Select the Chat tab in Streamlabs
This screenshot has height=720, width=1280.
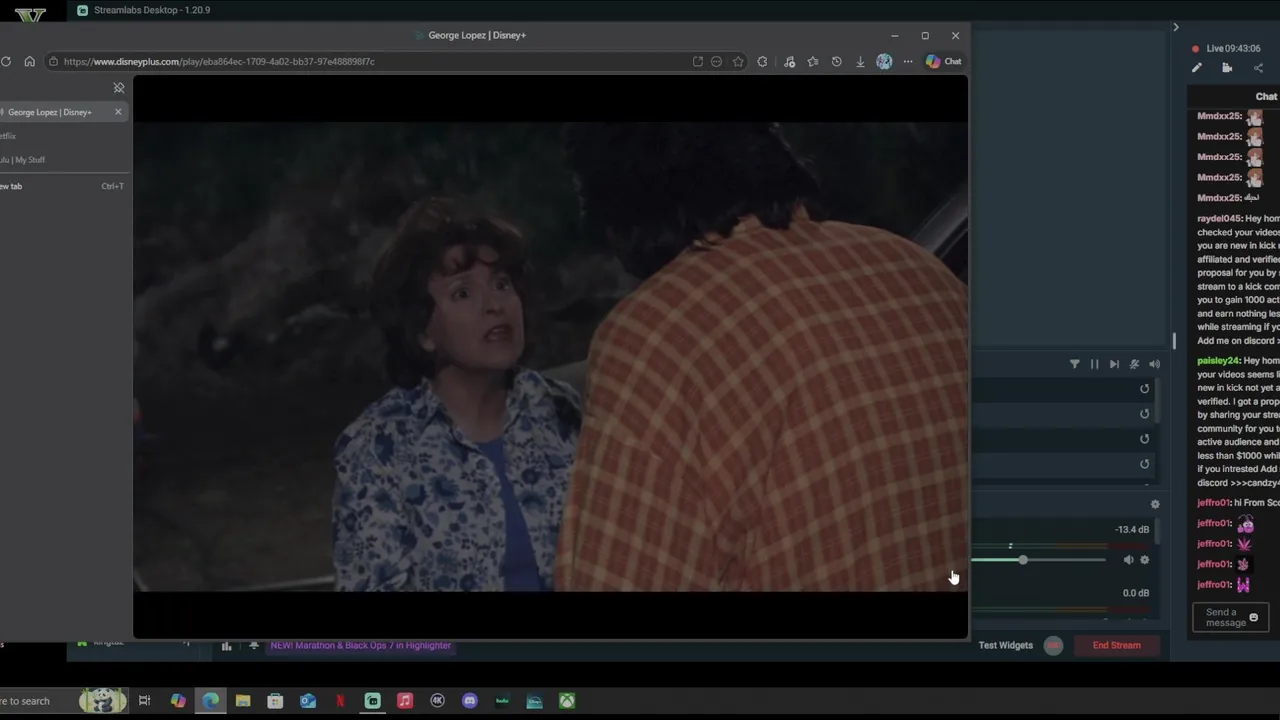click(1266, 97)
